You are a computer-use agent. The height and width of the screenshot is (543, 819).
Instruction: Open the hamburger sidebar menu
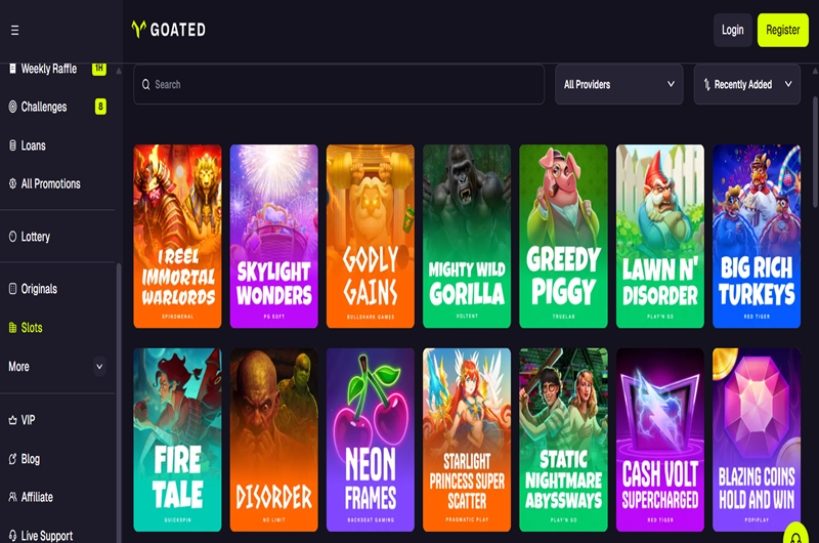click(15, 30)
